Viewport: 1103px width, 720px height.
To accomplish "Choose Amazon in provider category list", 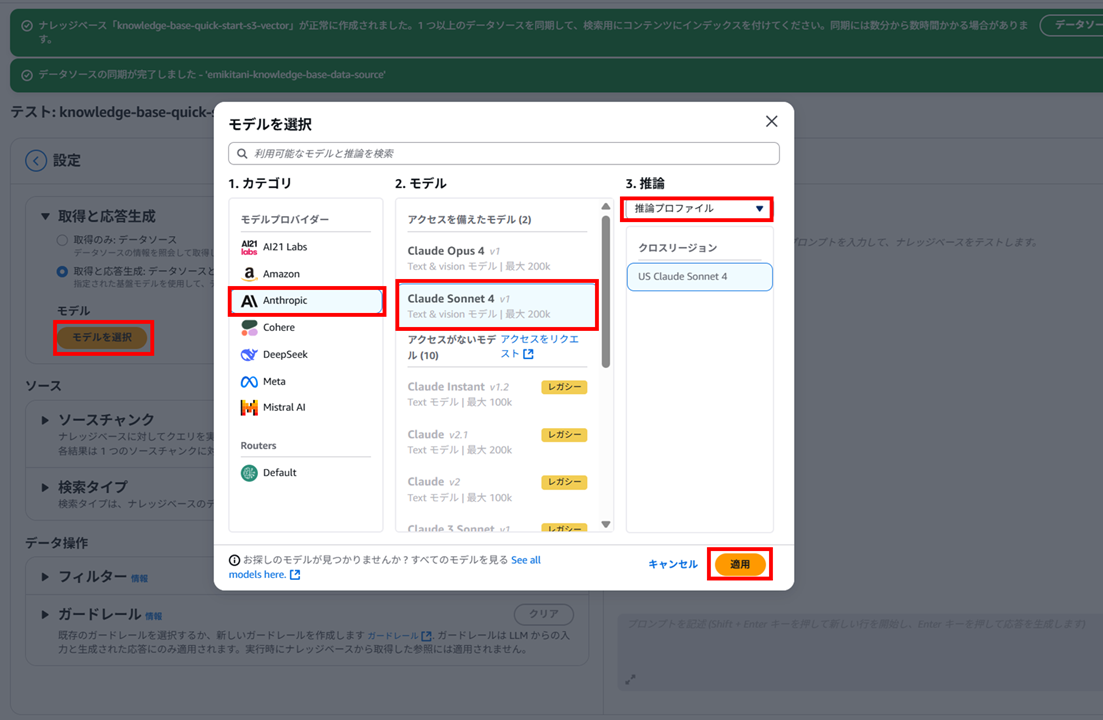I will [306, 274].
